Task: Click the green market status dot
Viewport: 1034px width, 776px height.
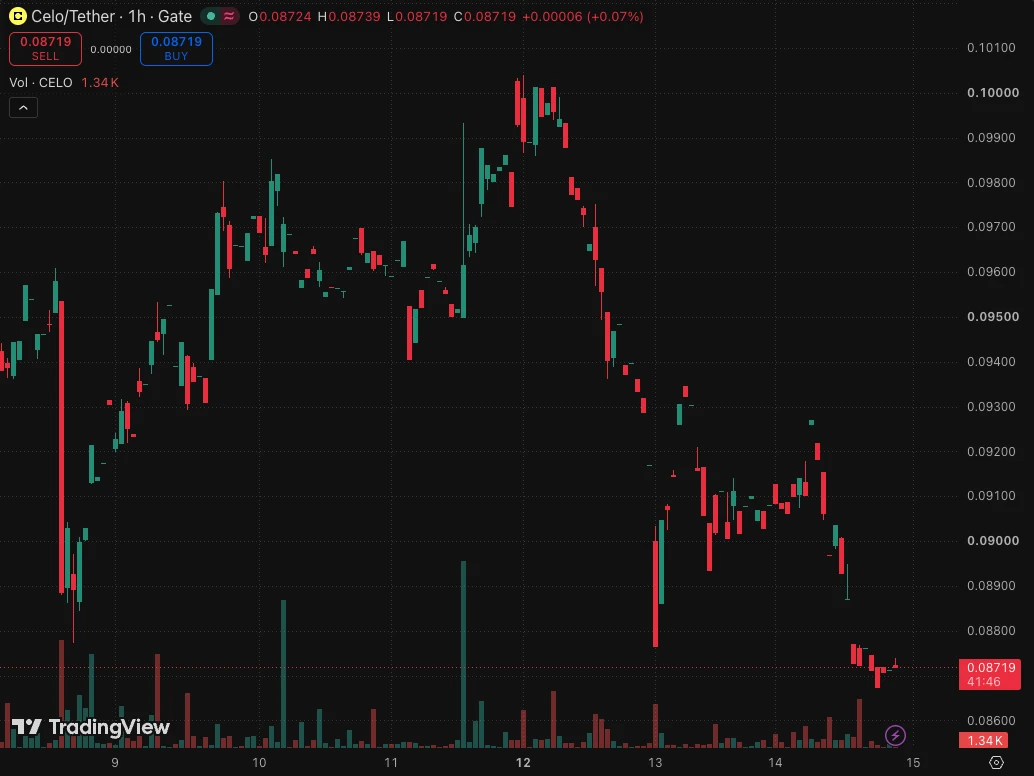Action: (211, 16)
